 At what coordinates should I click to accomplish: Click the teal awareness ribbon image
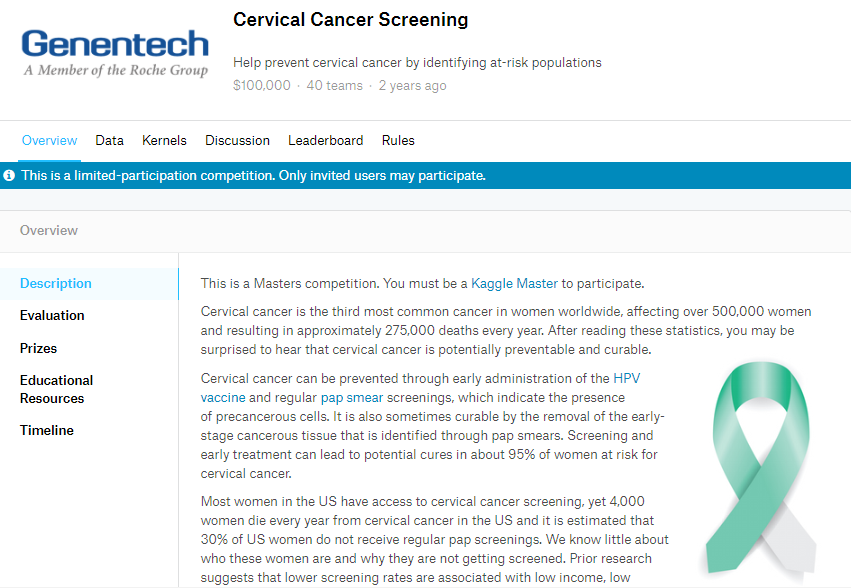click(761, 467)
